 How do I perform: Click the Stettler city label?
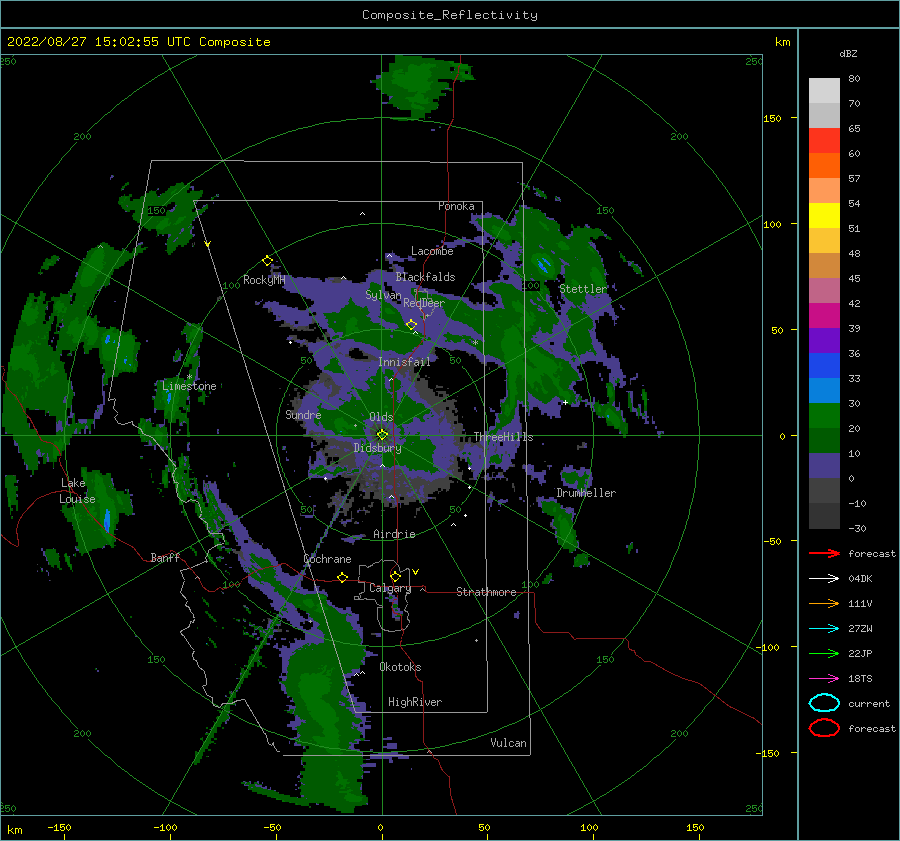click(583, 289)
